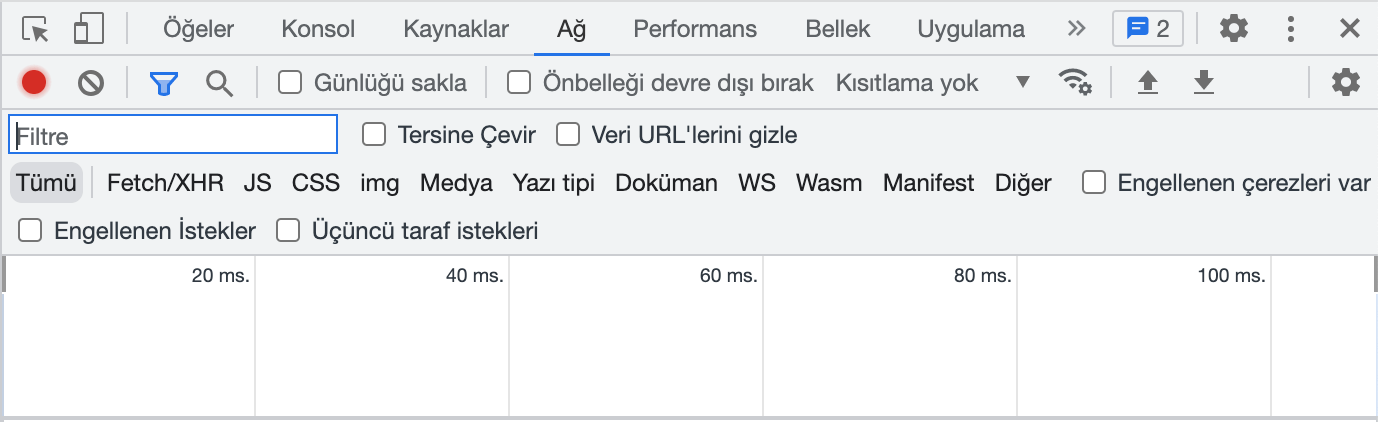This screenshot has height=422, width=1378.
Task: Click the import HAR upload arrow icon
Action: [x=1148, y=82]
